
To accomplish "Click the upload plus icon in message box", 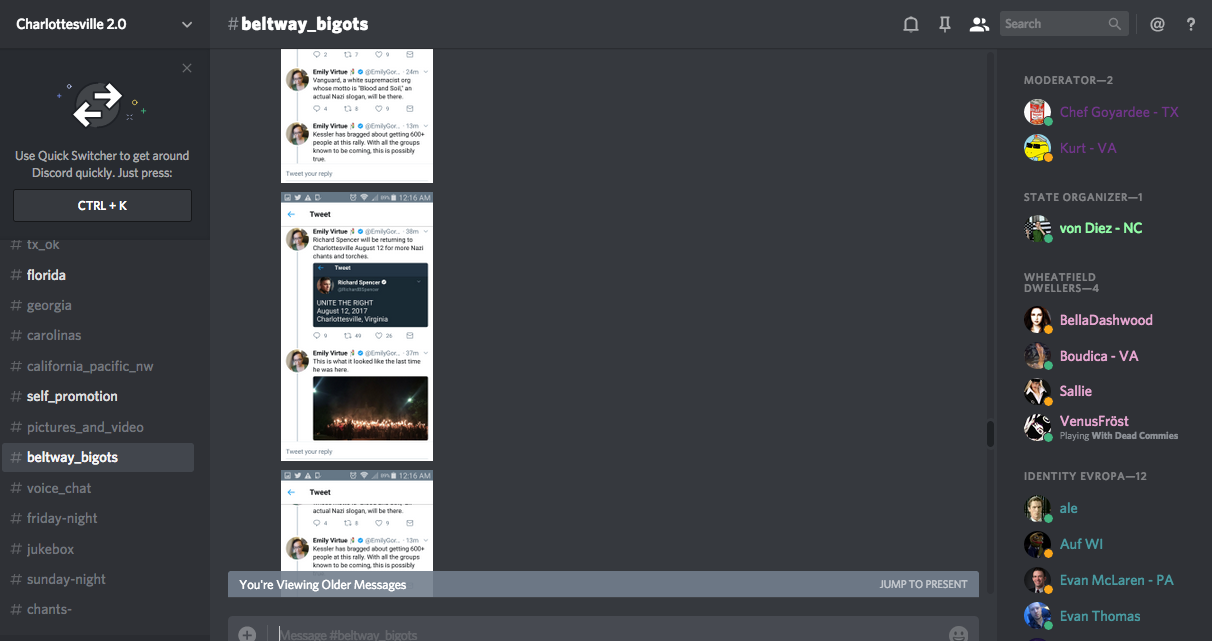I will pos(247,634).
